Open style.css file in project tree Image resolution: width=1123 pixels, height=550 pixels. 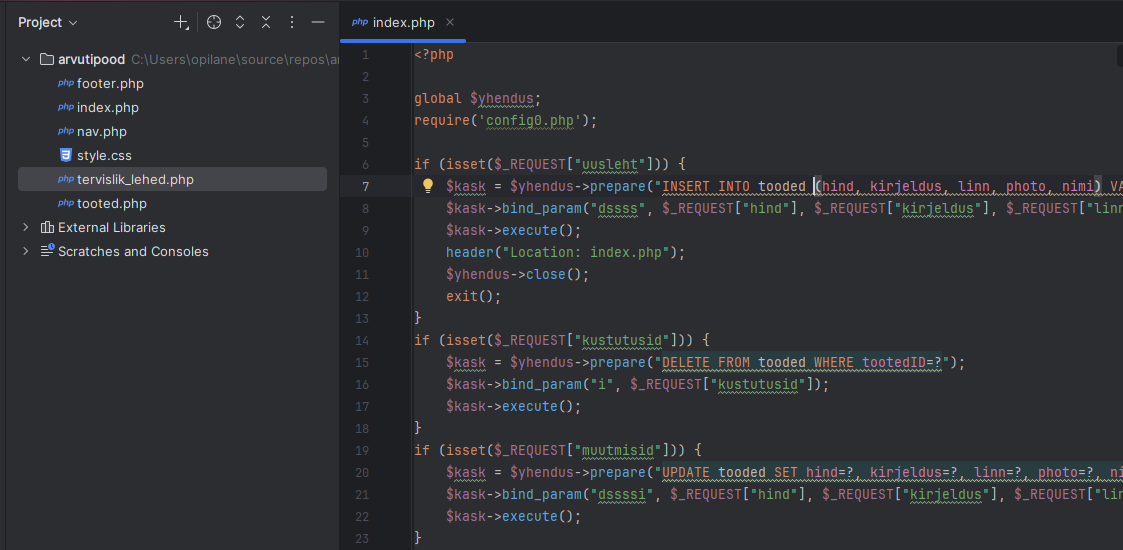click(x=104, y=156)
